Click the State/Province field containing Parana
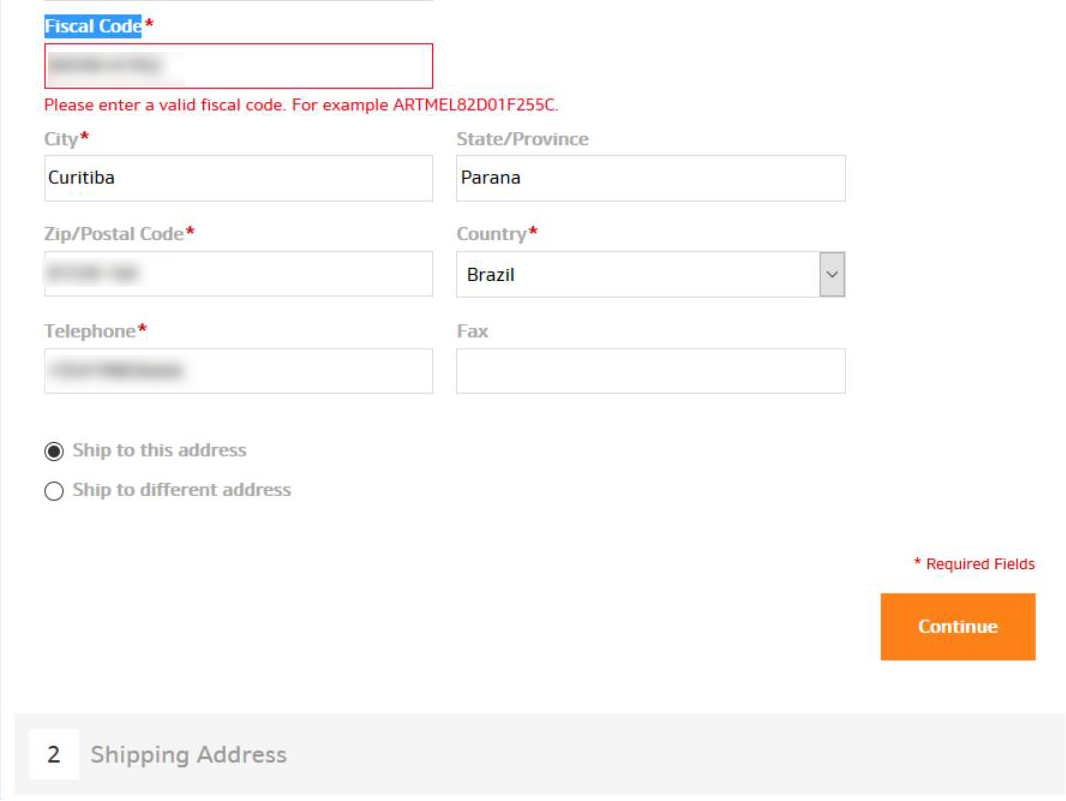This screenshot has height=801, width=1066. point(650,178)
